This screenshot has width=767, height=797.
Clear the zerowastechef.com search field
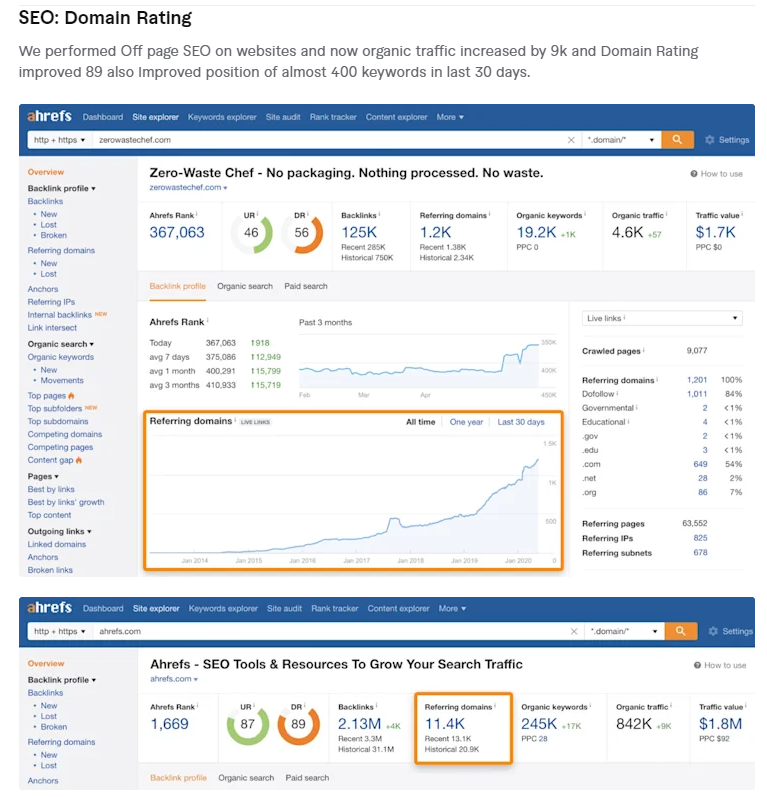571,140
